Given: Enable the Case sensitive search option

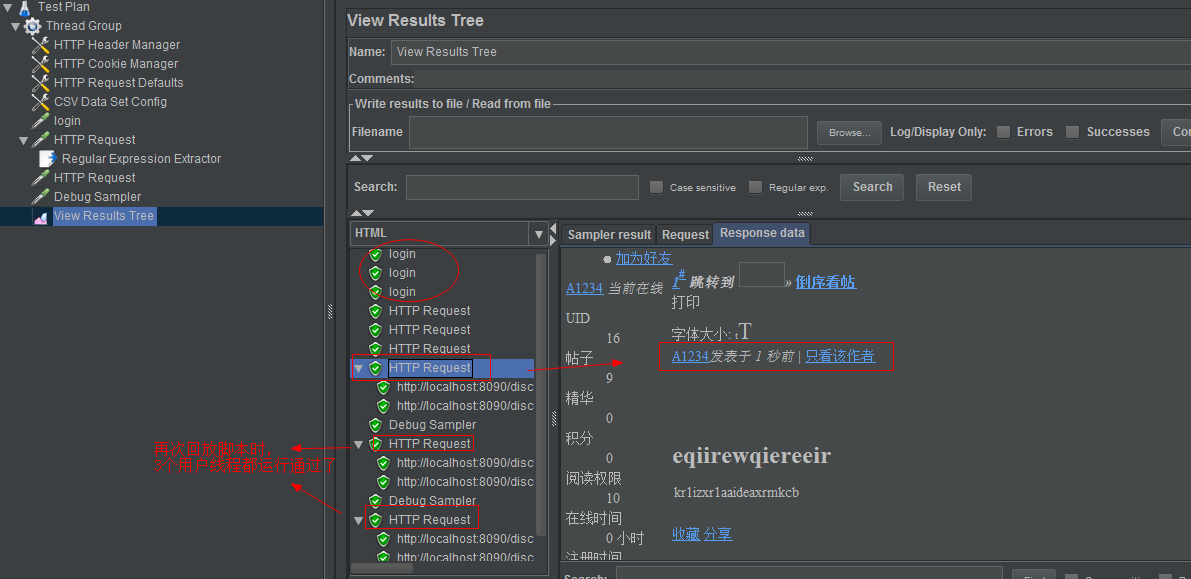Looking at the screenshot, I should point(656,187).
